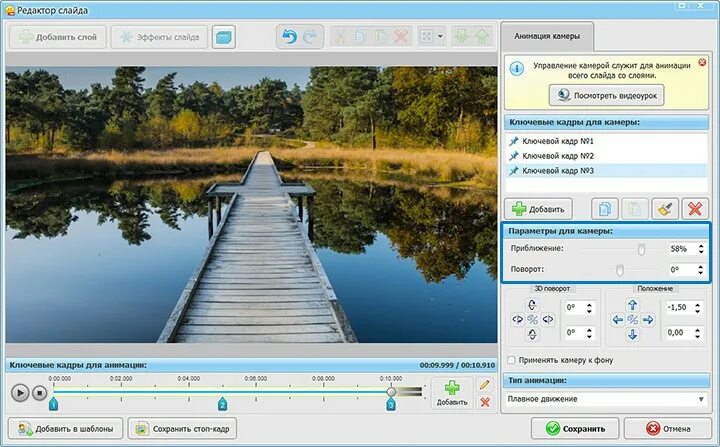Click the fit-to-frame icon in top toolbar
This screenshot has height=447, width=720.
click(427, 36)
